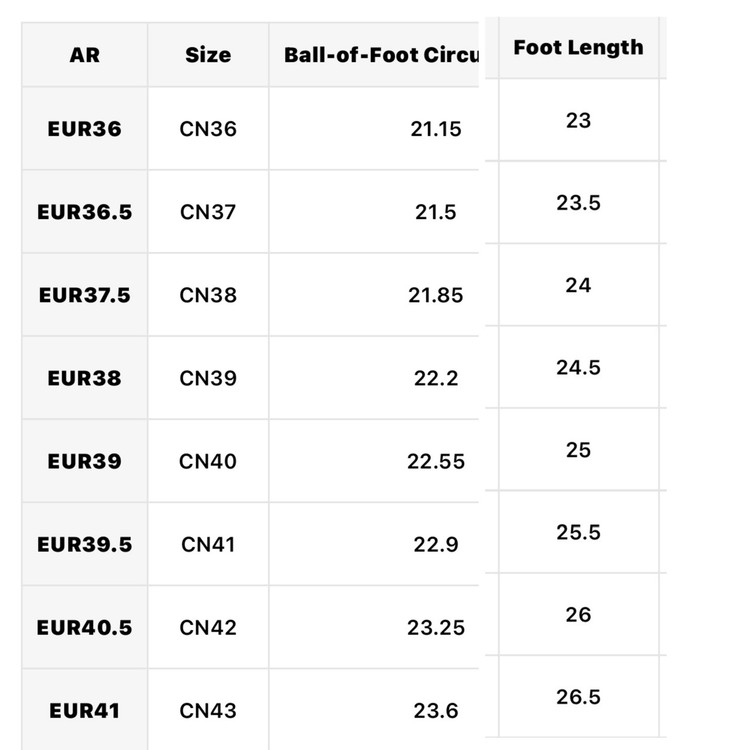Click the EUR36 row label
750x750 pixels.
(85, 129)
